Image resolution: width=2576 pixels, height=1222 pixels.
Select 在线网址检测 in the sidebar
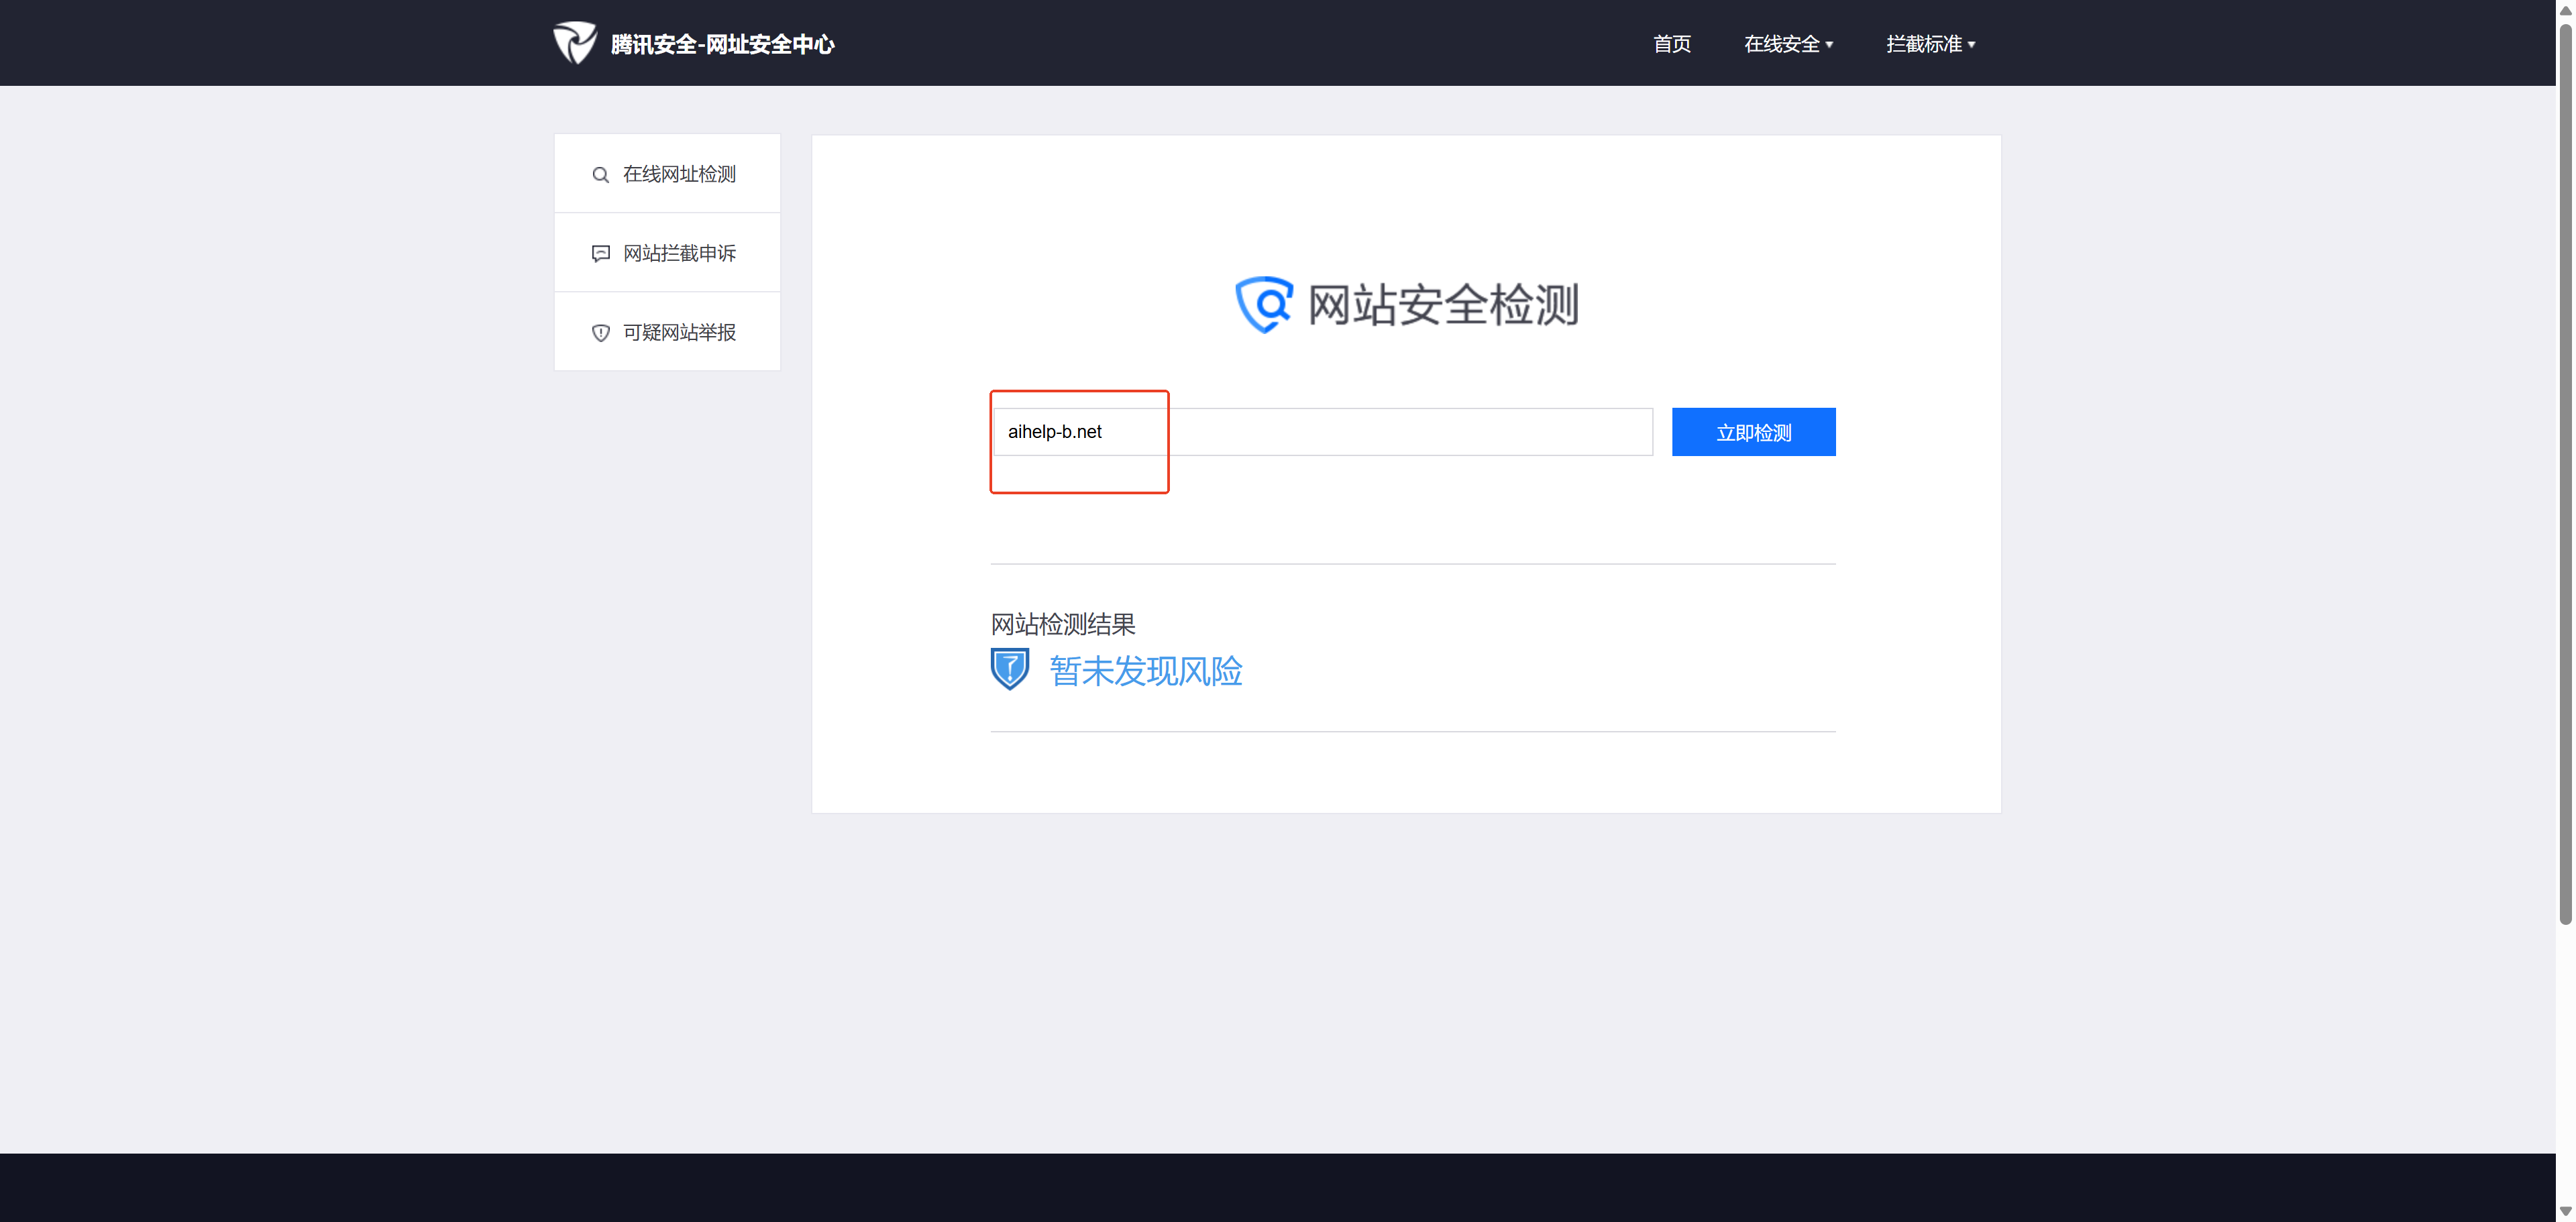coord(679,174)
